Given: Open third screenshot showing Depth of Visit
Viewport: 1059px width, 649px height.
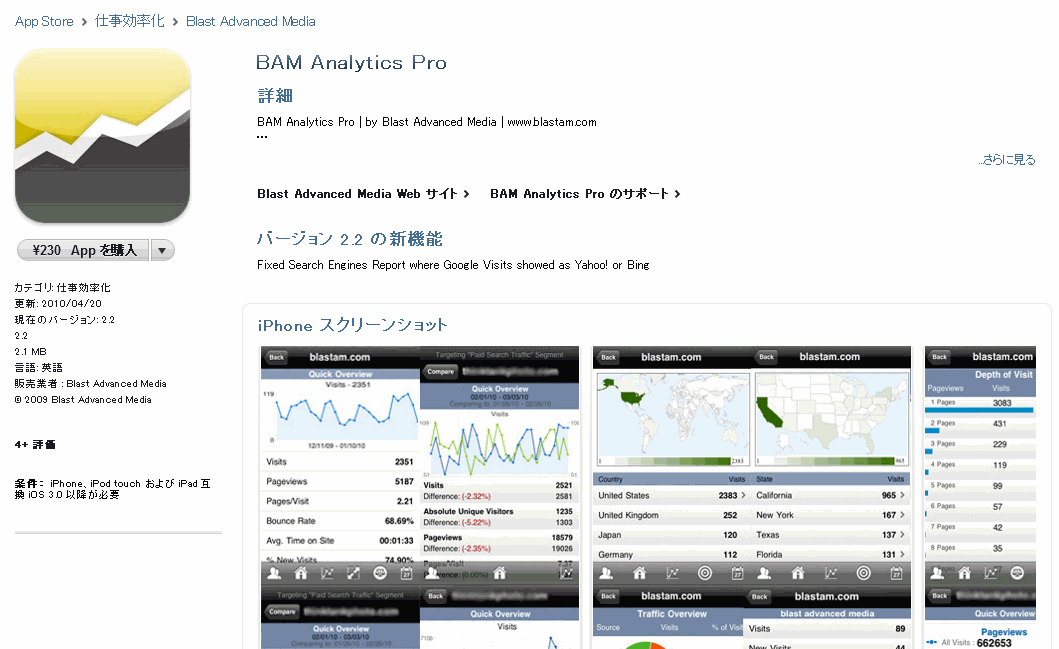Looking at the screenshot, I should click(980, 498).
